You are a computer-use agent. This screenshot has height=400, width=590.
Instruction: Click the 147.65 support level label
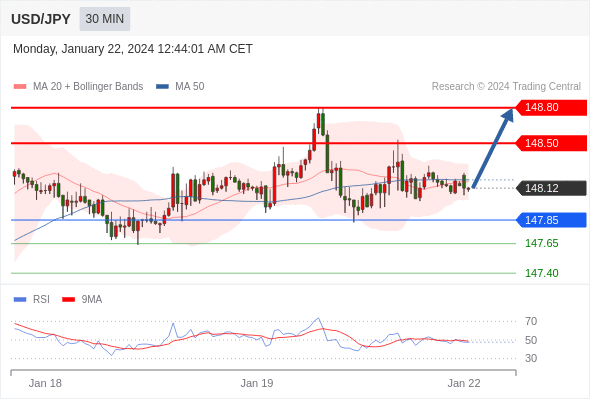click(541, 243)
